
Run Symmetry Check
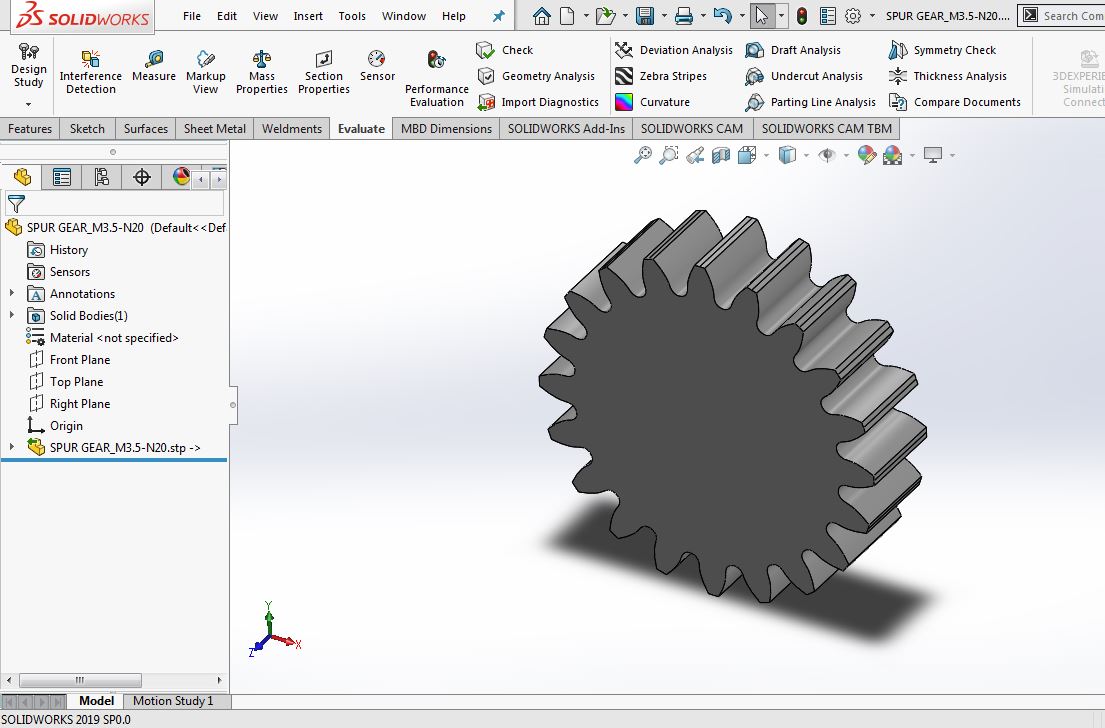click(942, 50)
